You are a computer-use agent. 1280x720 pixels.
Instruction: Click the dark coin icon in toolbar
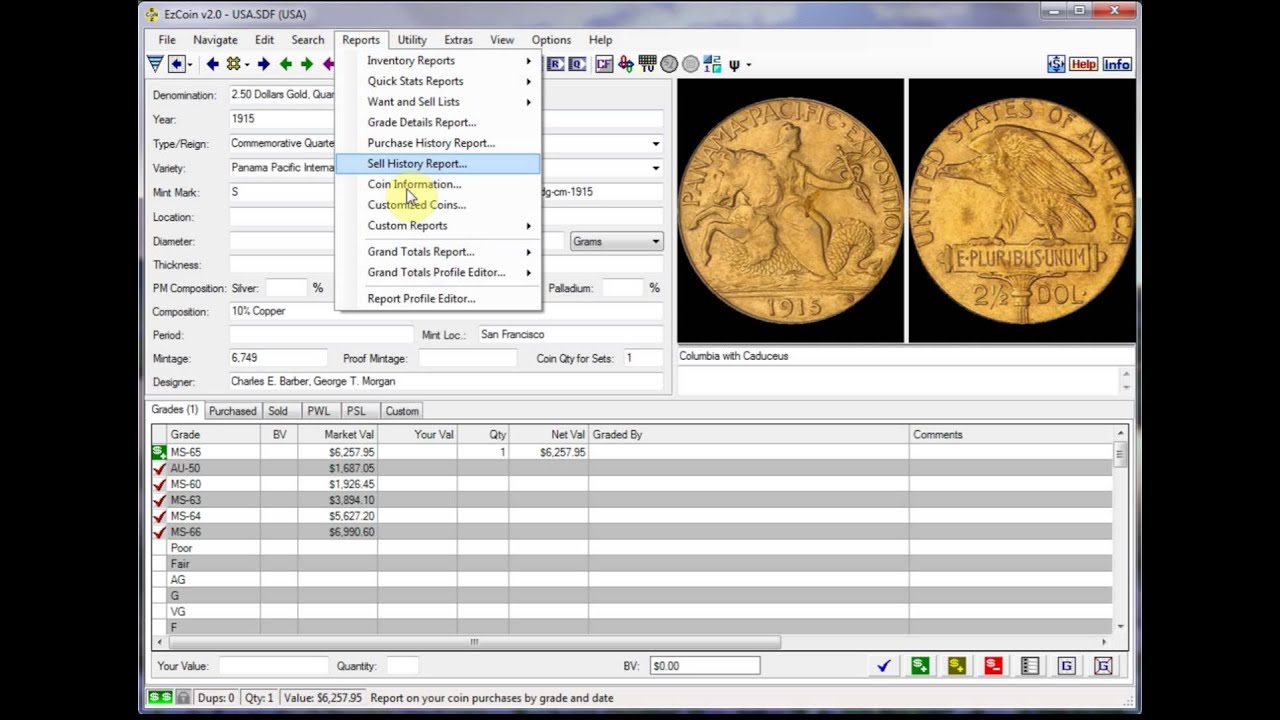(x=669, y=64)
